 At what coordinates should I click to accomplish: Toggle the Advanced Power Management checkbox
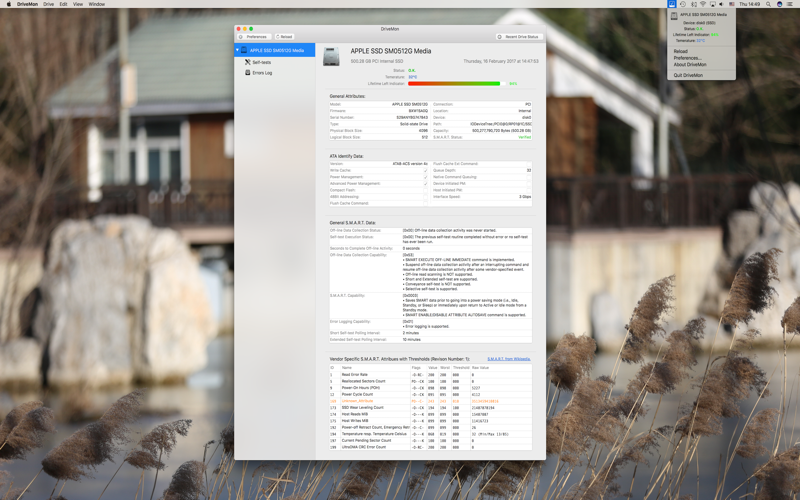point(426,184)
